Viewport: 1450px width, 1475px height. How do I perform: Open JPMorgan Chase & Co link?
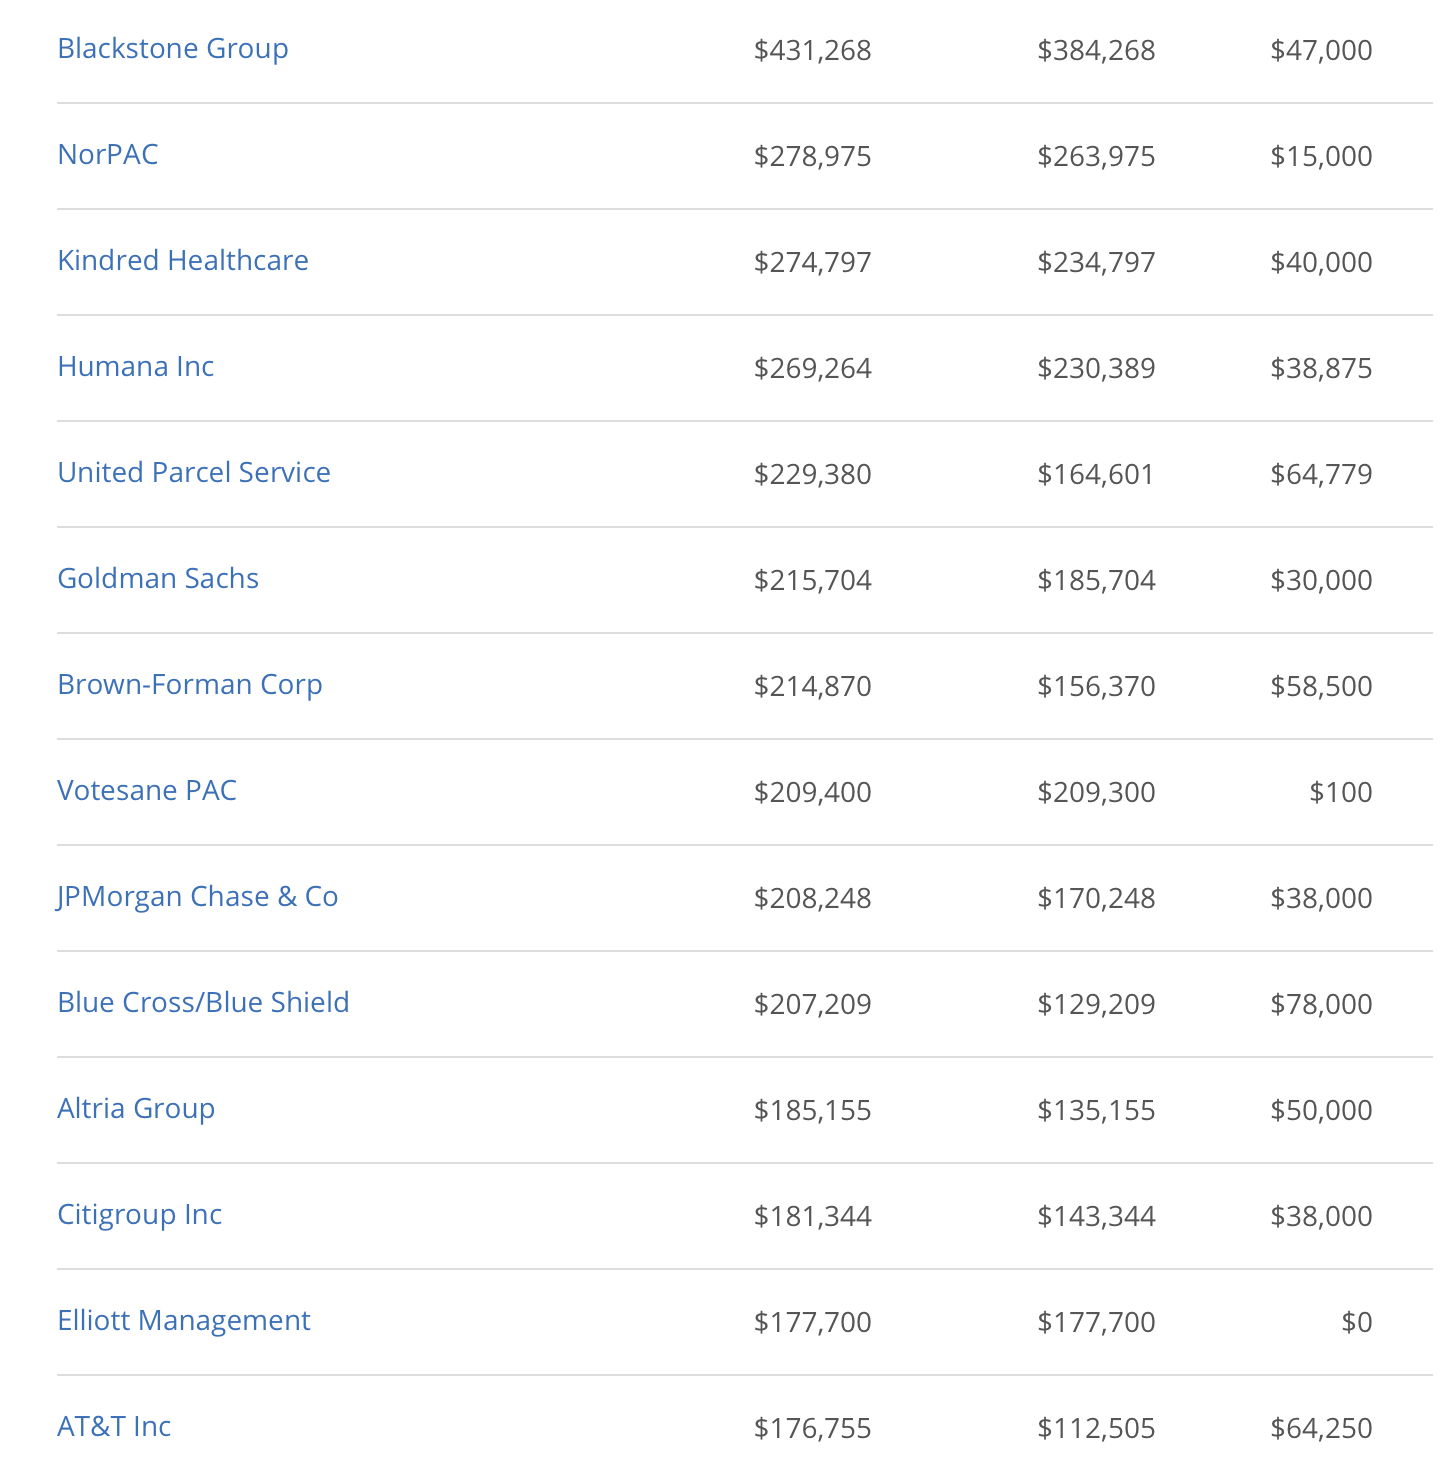coord(198,896)
